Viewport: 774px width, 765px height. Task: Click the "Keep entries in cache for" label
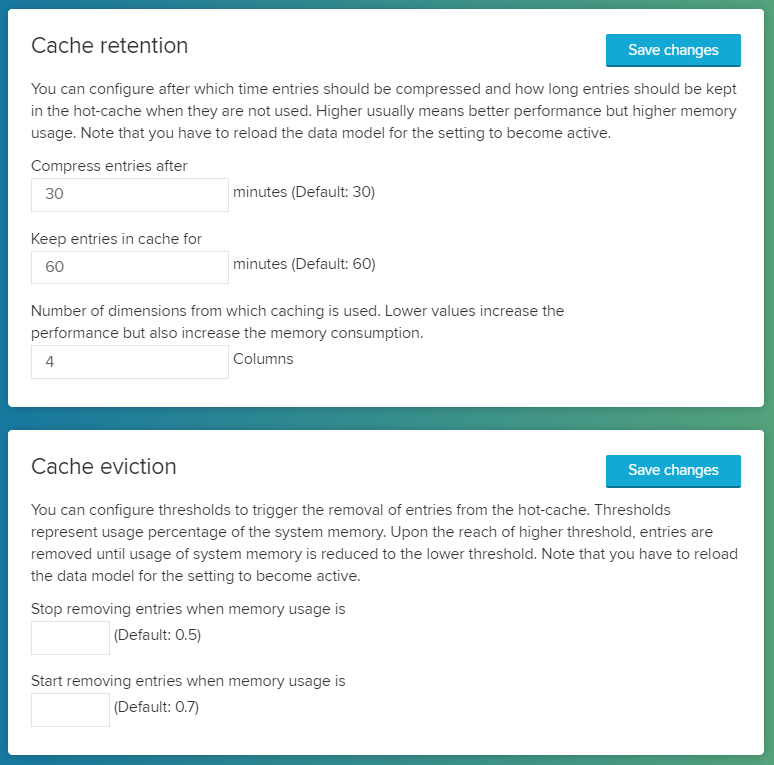click(116, 239)
